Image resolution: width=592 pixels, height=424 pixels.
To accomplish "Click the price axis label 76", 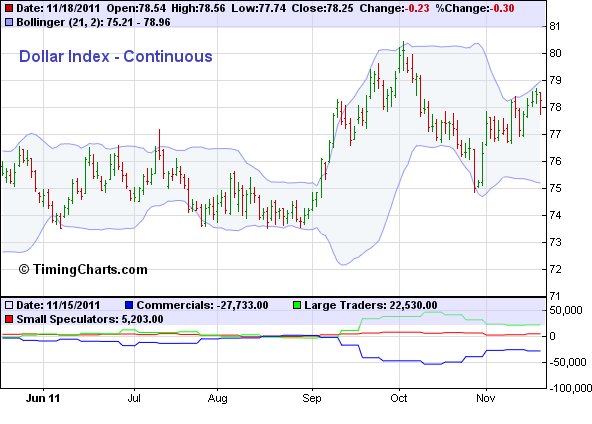I will (x=555, y=161).
